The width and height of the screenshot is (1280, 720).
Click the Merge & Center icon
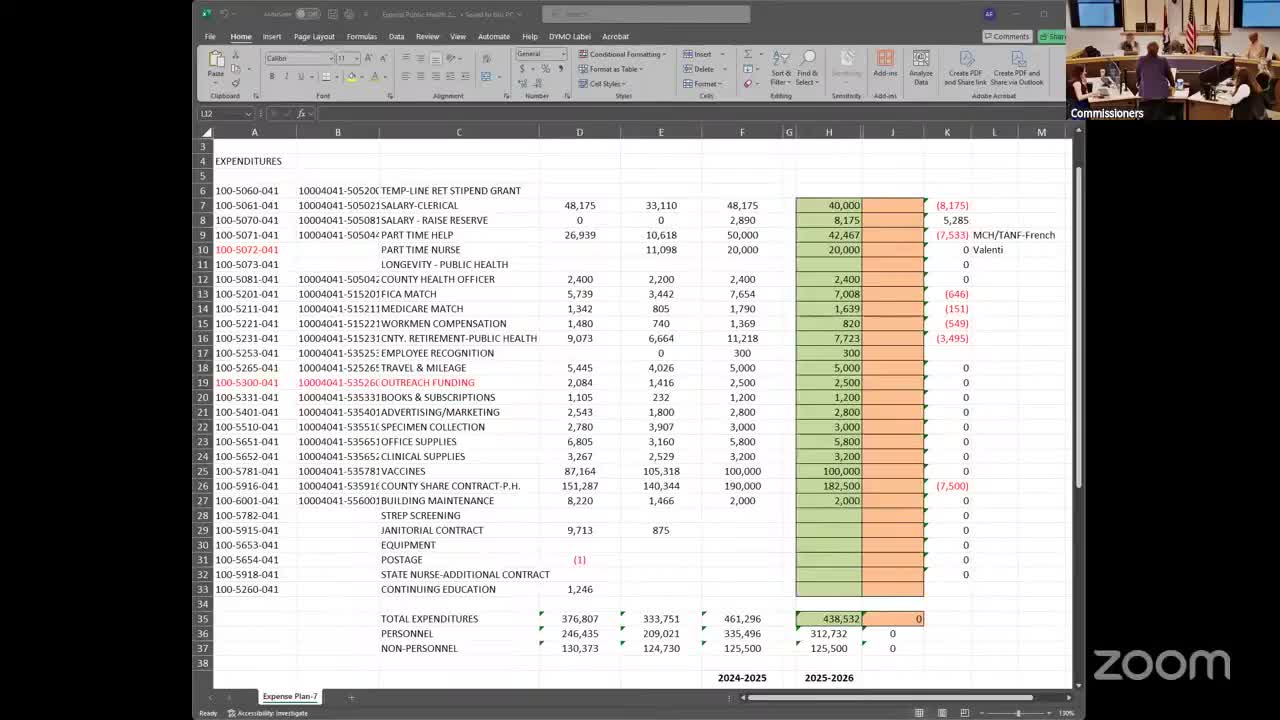[x=486, y=76]
